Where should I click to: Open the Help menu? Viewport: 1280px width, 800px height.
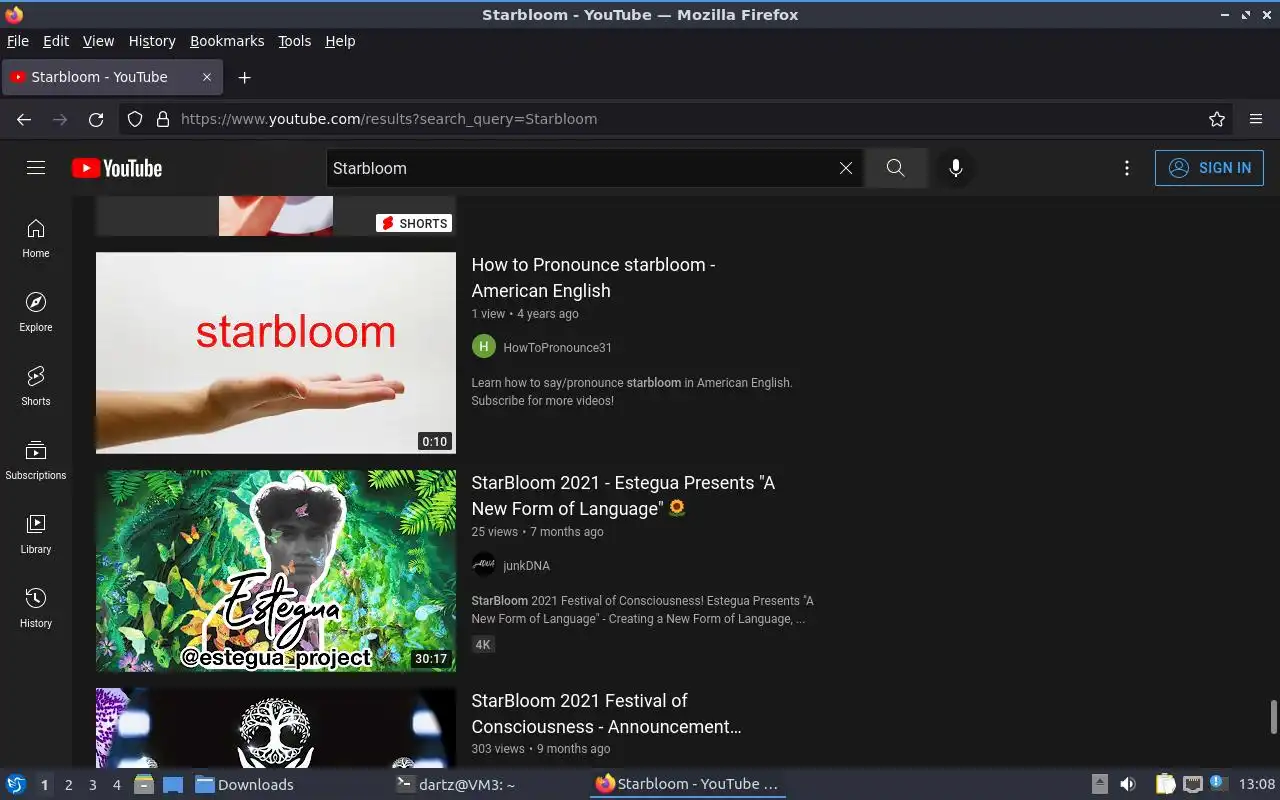tap(340, 41)
